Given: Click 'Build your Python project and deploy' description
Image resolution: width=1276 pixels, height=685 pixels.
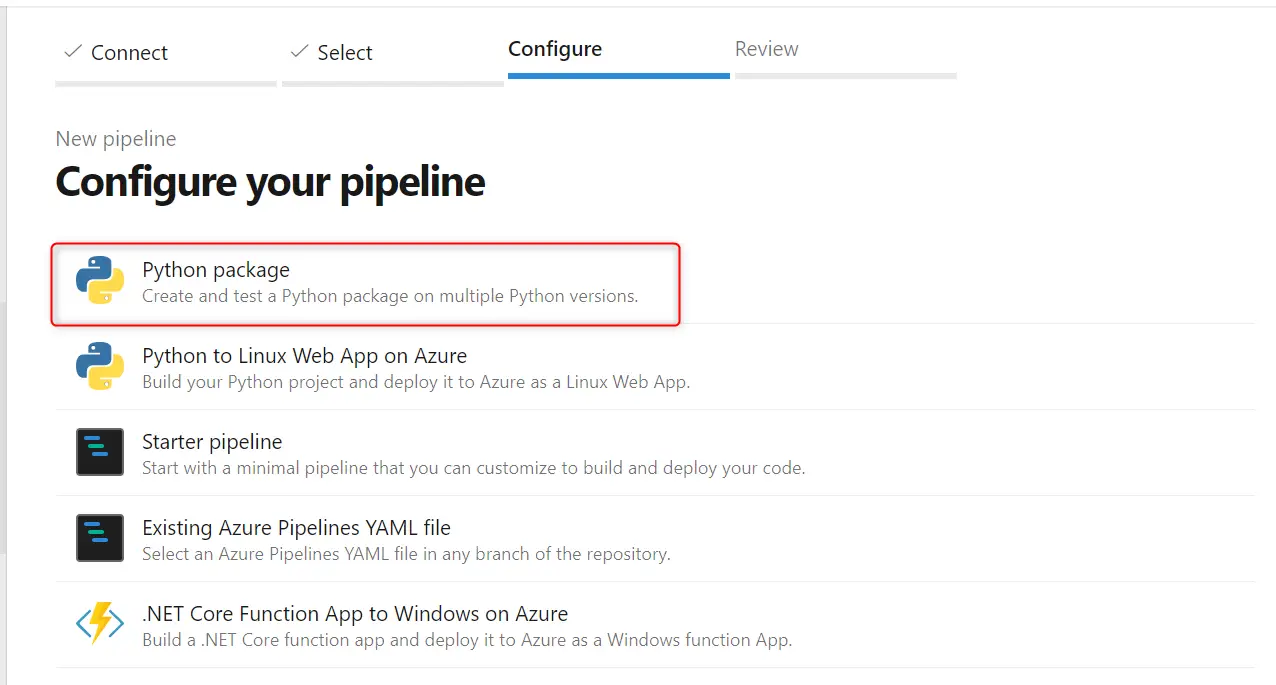Looking at the screenshot, I should tap(416, 382).
